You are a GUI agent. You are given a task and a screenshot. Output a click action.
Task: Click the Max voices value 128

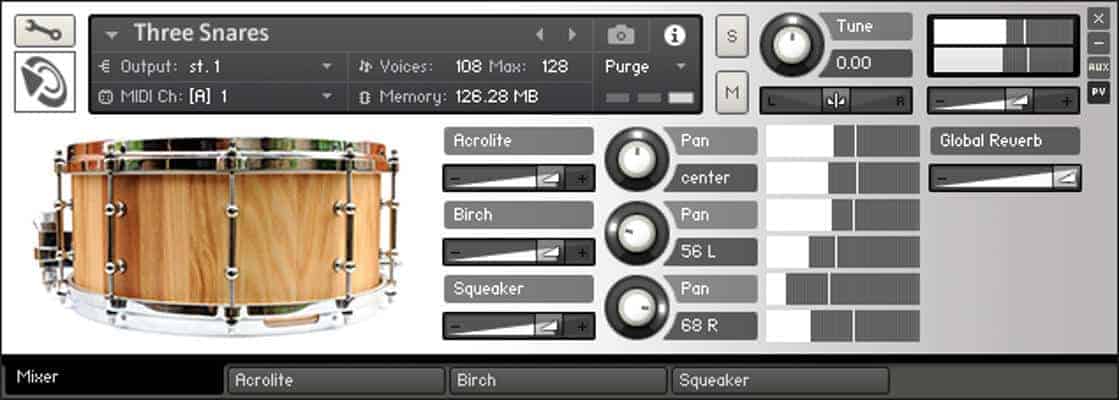coord(555,67)
